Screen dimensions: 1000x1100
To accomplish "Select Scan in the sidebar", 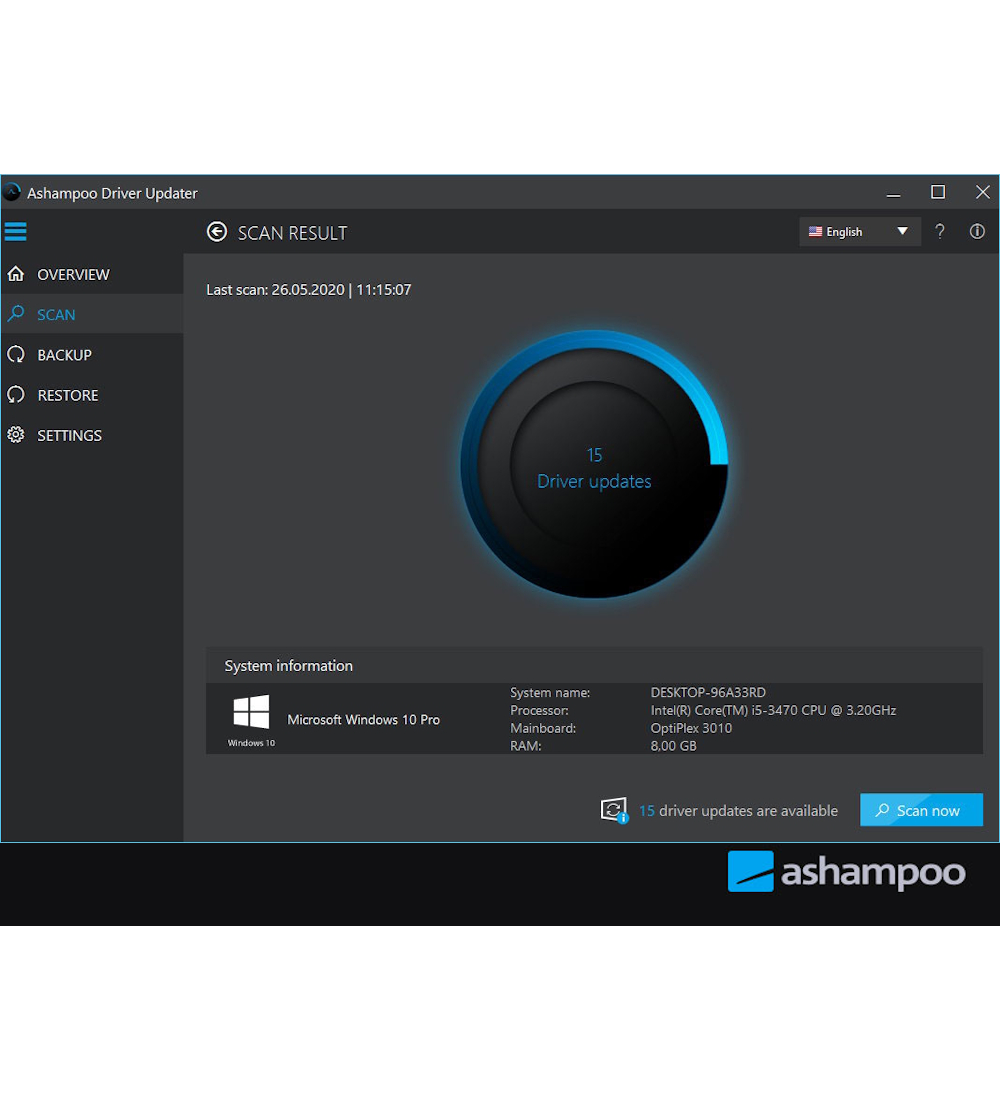I will (x=56, y=314).
